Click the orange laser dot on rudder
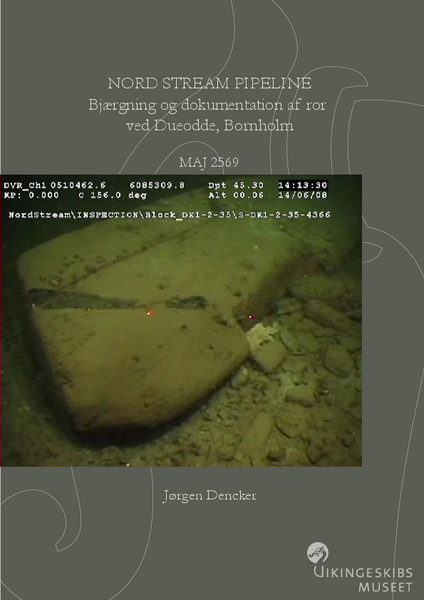 point(149,314)
